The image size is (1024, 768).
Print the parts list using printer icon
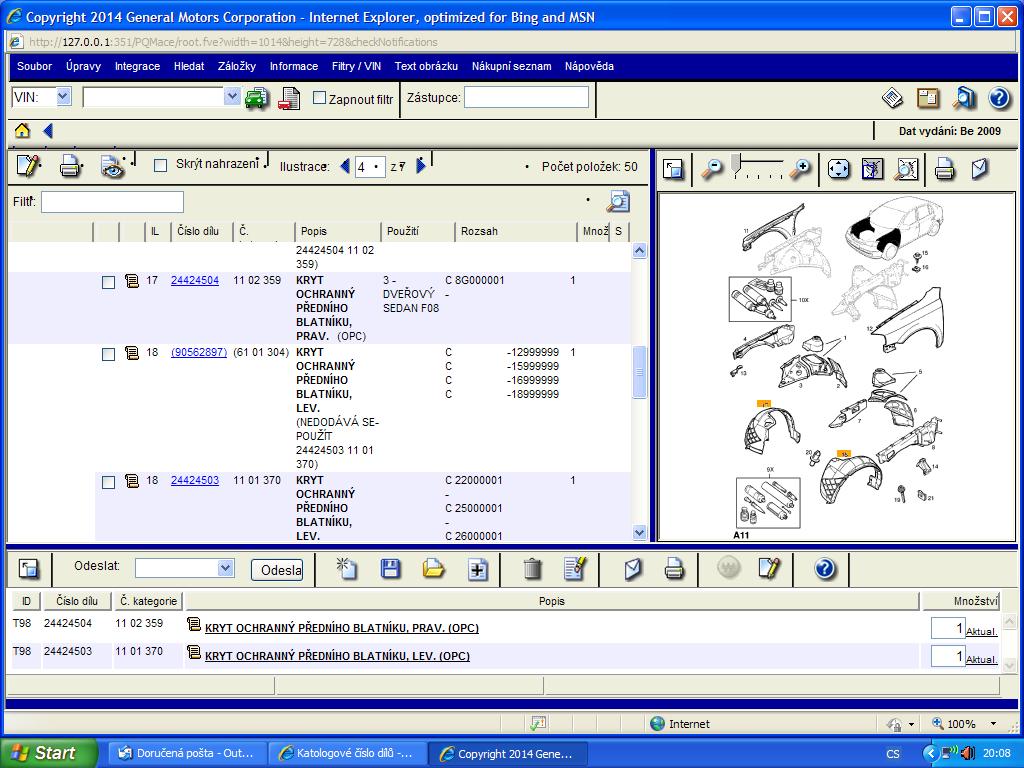click(x=70, y=167)
